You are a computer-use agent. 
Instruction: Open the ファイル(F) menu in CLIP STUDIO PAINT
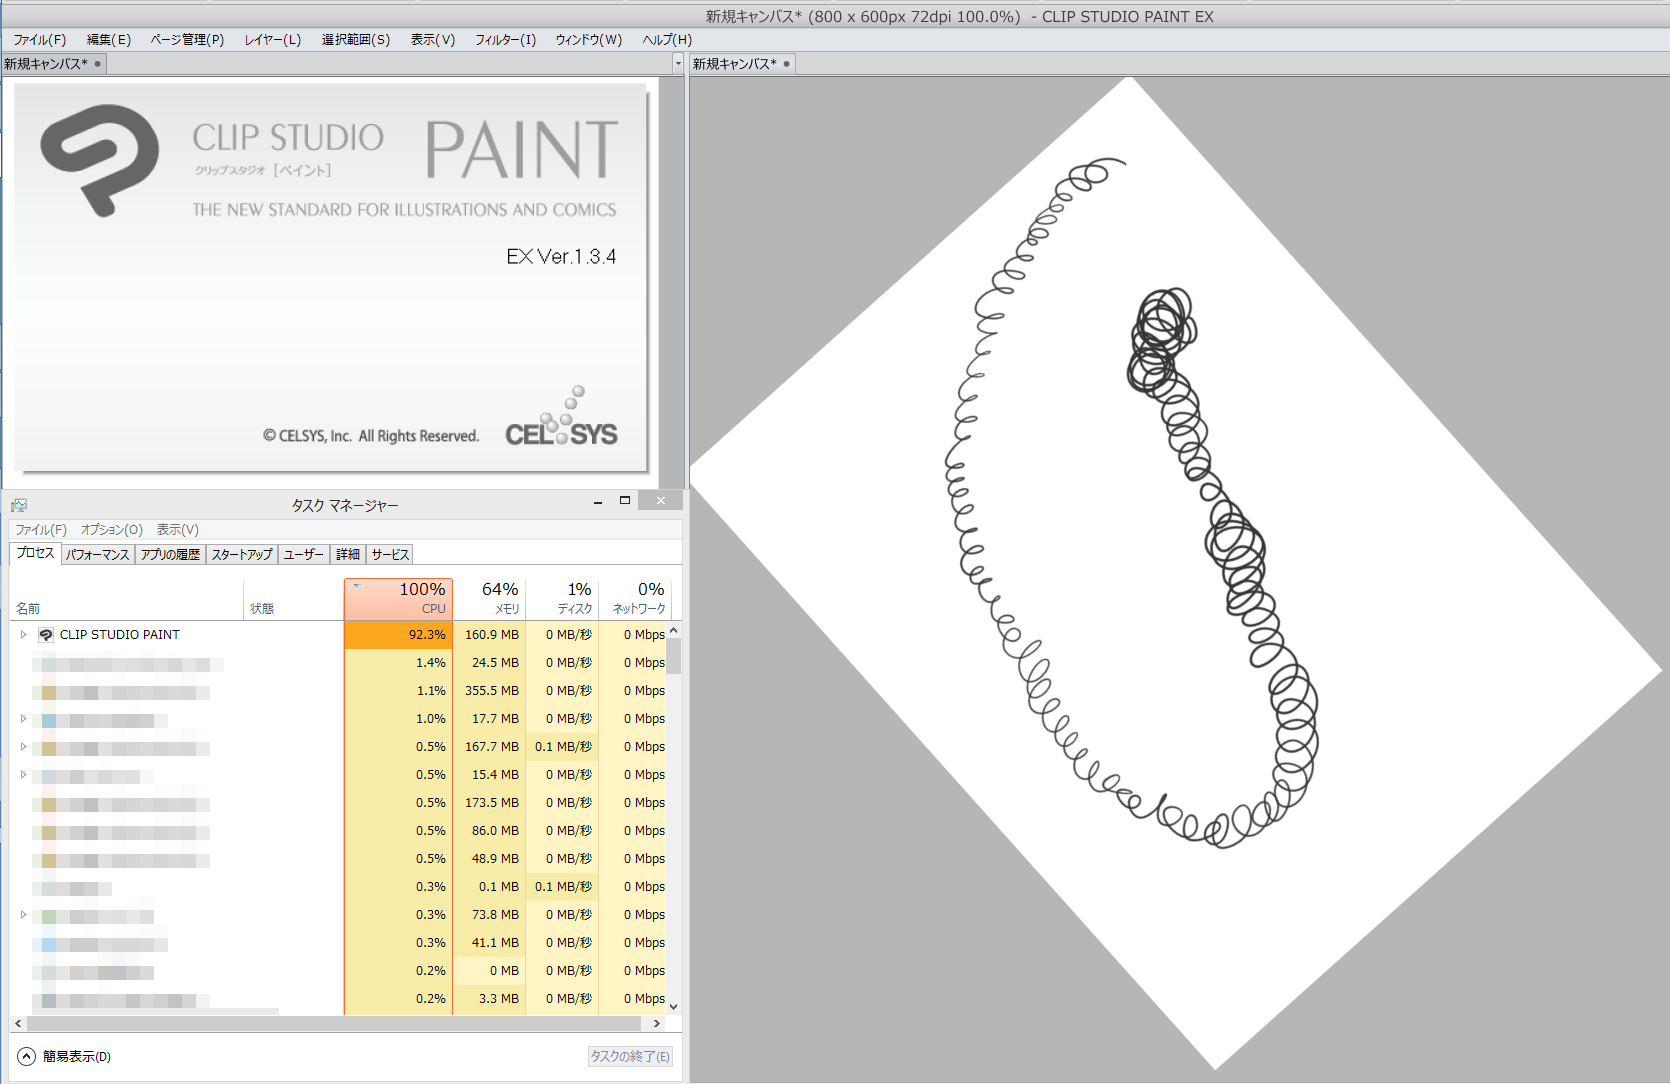click(x=39, y=40)
